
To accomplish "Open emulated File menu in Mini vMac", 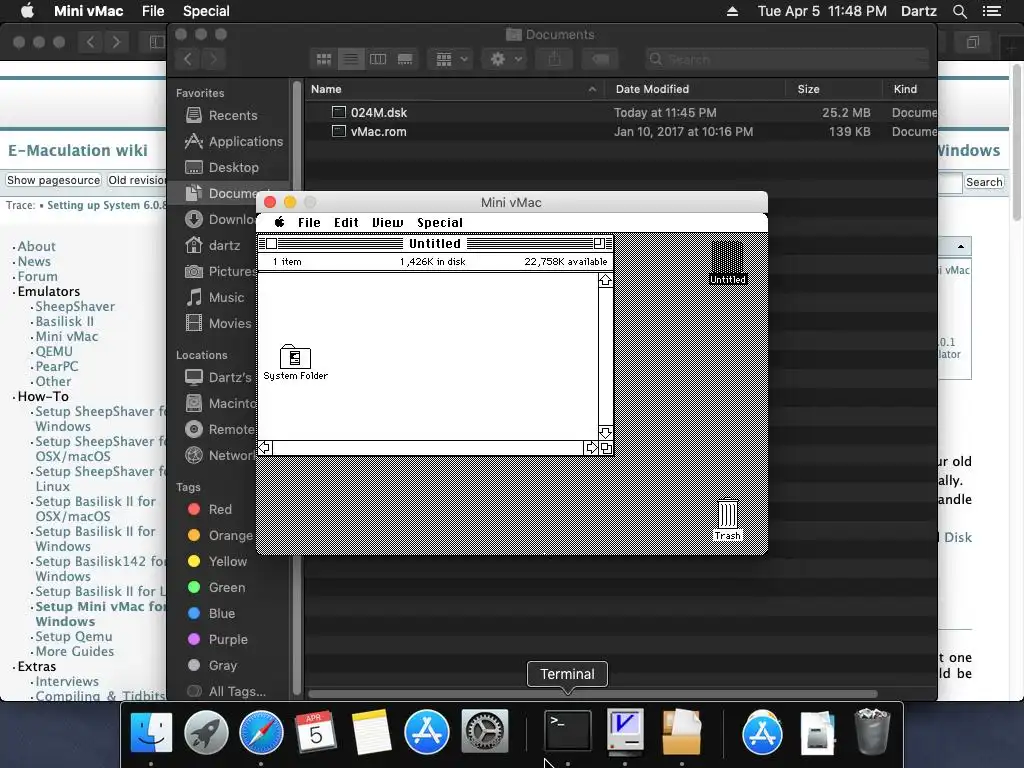I will (309, 223).
